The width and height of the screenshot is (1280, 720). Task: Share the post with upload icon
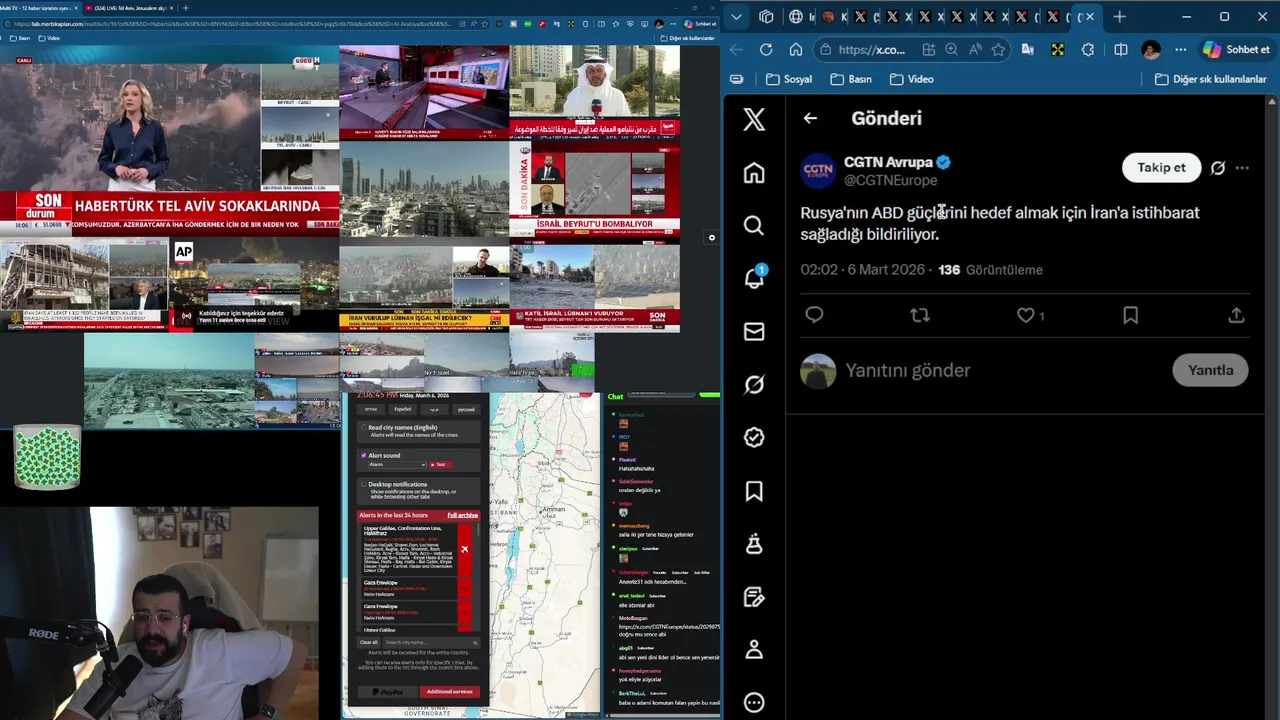click(1236, 315)
